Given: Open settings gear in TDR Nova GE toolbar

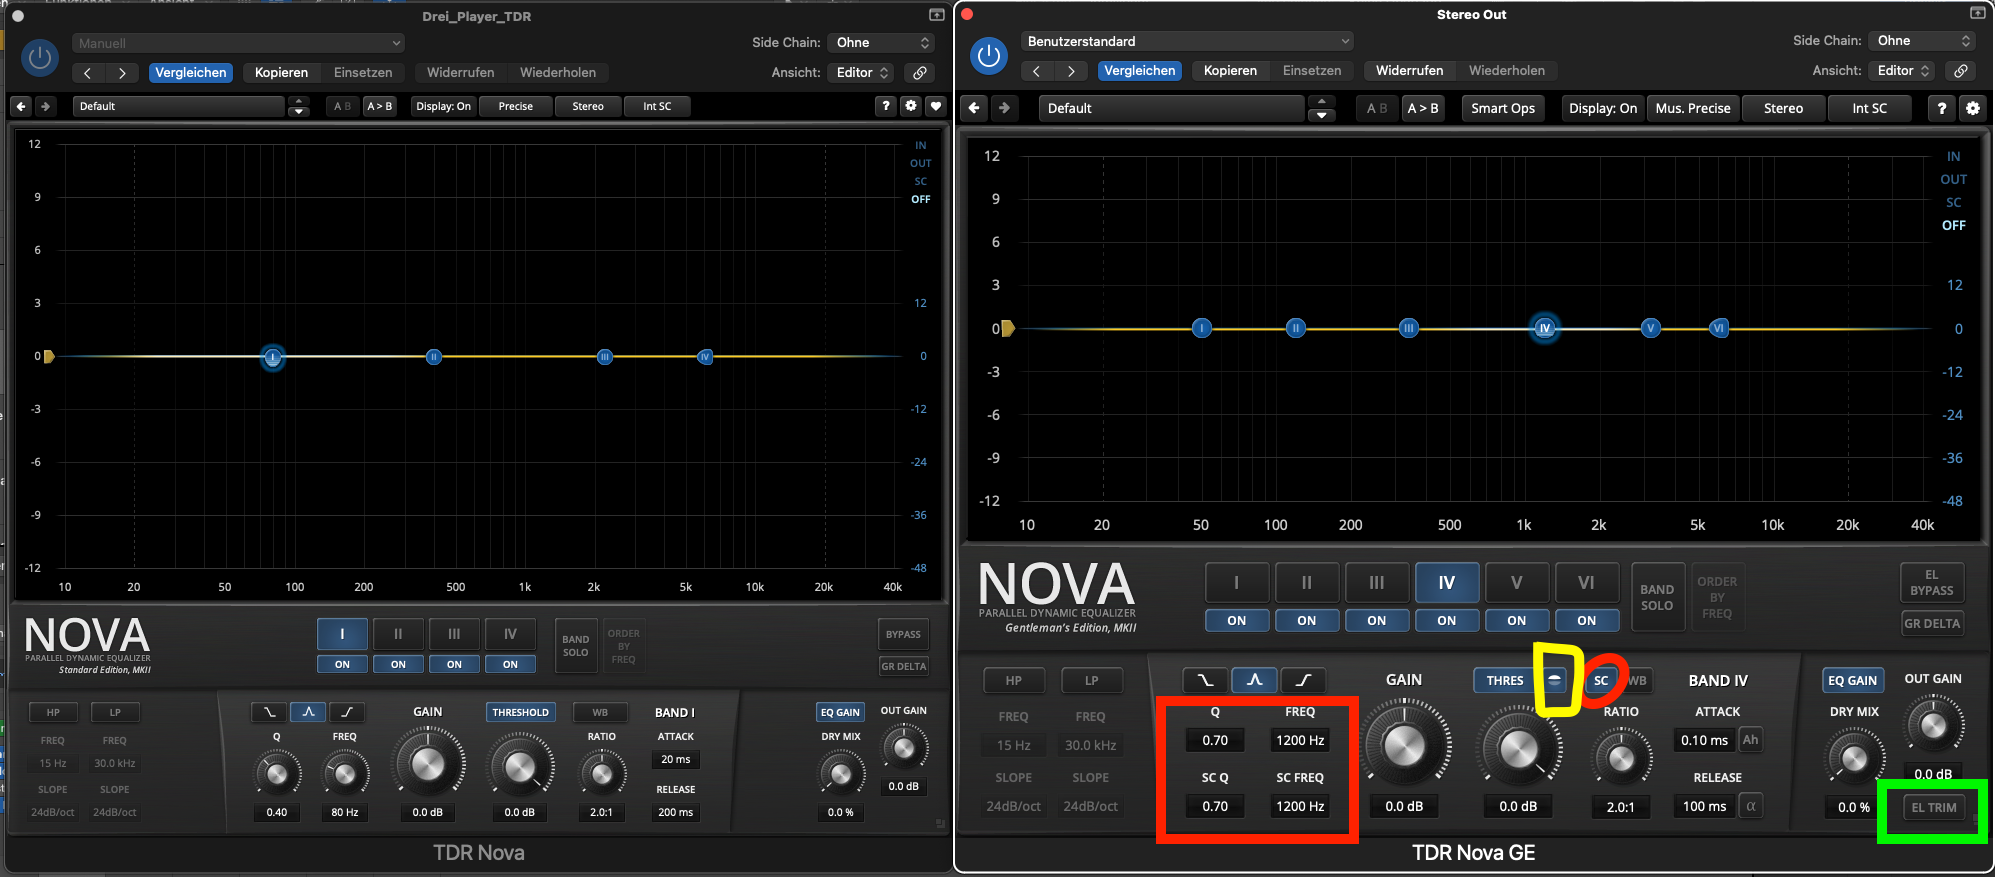Looking at the screenshot, I should pos(1972,108).
